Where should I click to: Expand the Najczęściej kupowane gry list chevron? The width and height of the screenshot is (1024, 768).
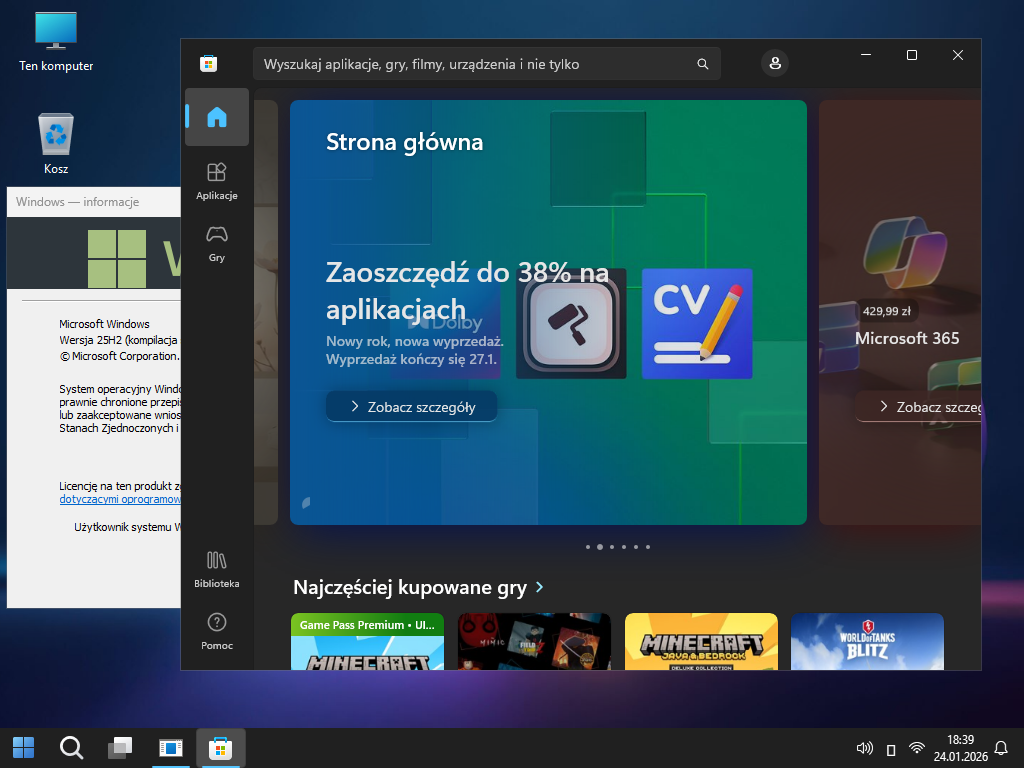540,587
